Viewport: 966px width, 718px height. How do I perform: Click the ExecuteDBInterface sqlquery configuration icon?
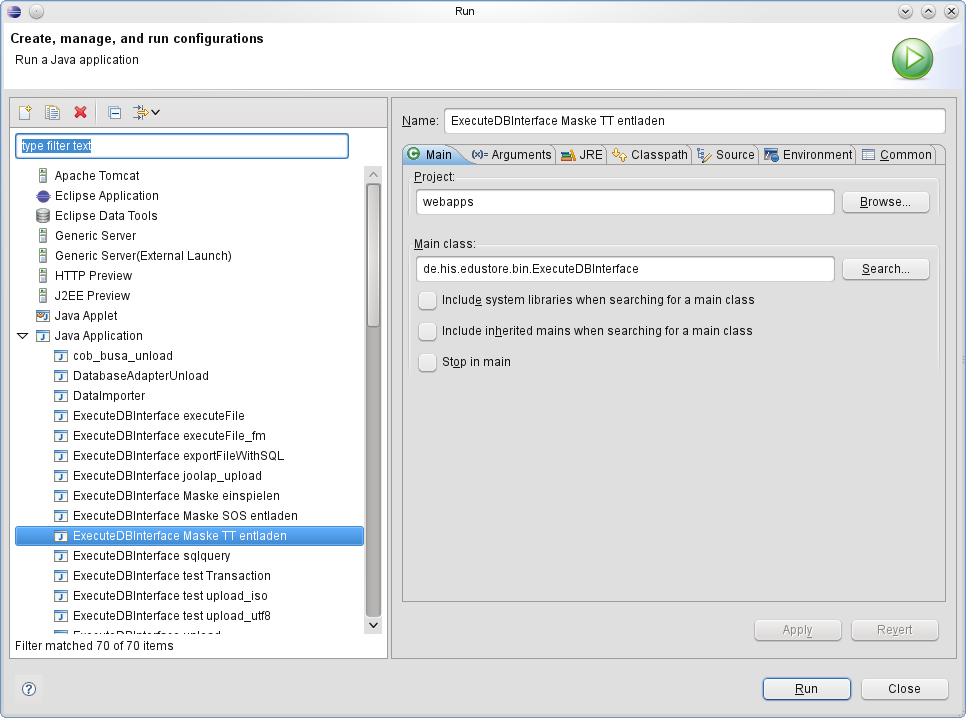[x=60, y=556]
